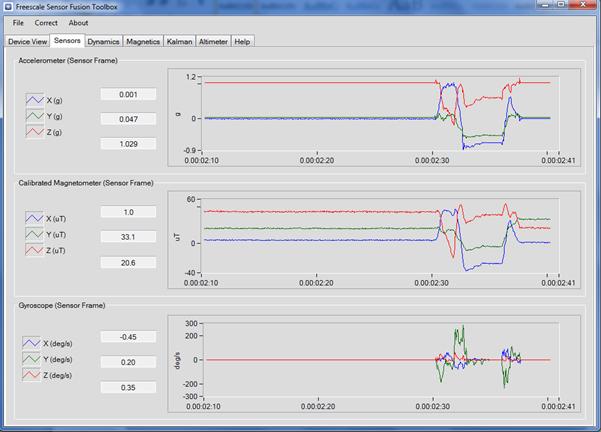
Task: Switch to the Altimeter tab
Action: [x=213, y=41]
